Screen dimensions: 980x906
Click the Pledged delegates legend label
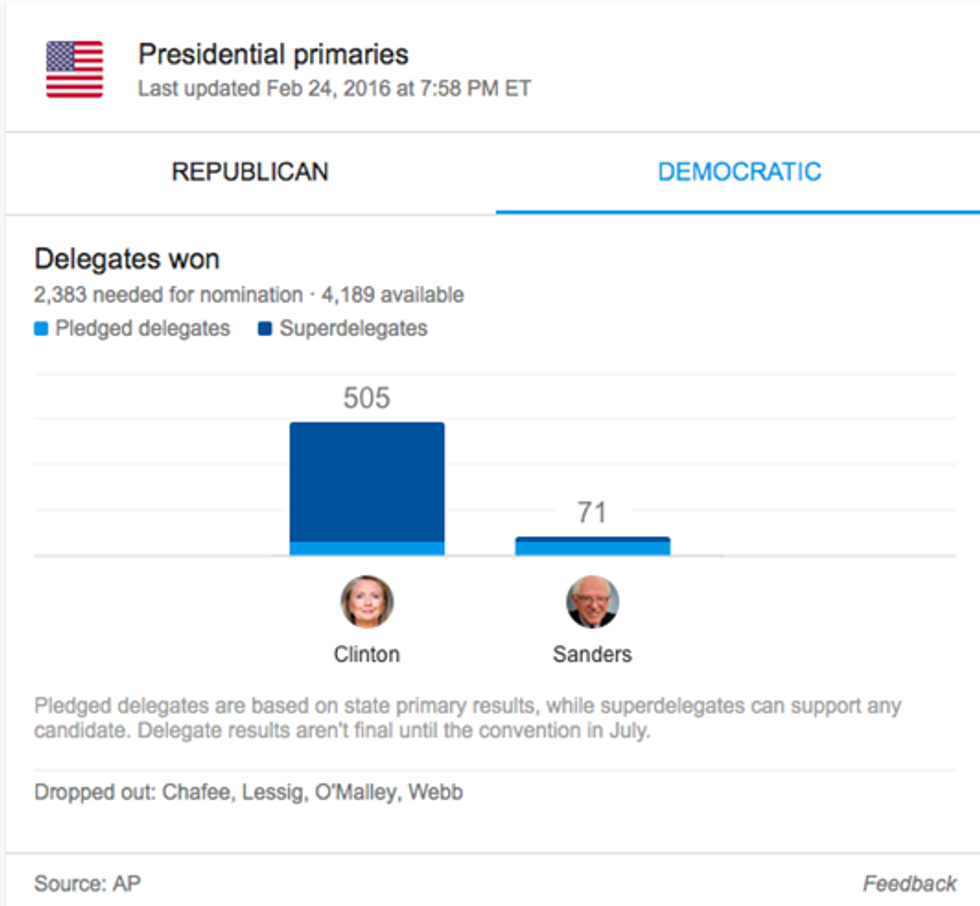[142, 329]
